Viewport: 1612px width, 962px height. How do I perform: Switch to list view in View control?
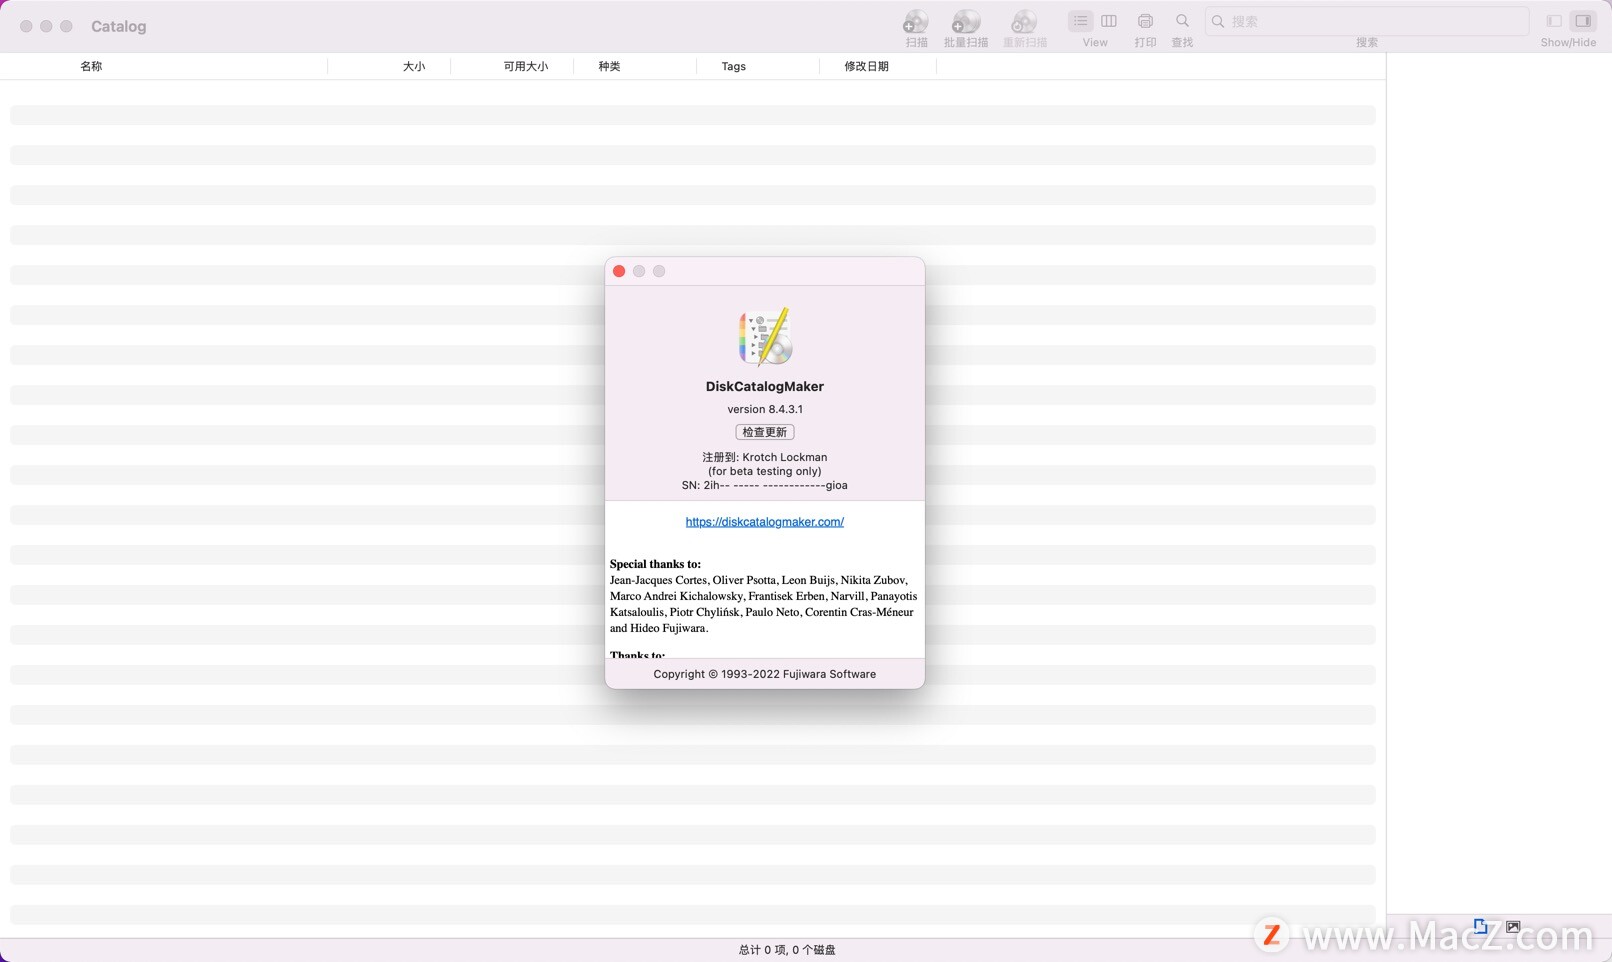pyautogui.click(x=1080, y=21)
